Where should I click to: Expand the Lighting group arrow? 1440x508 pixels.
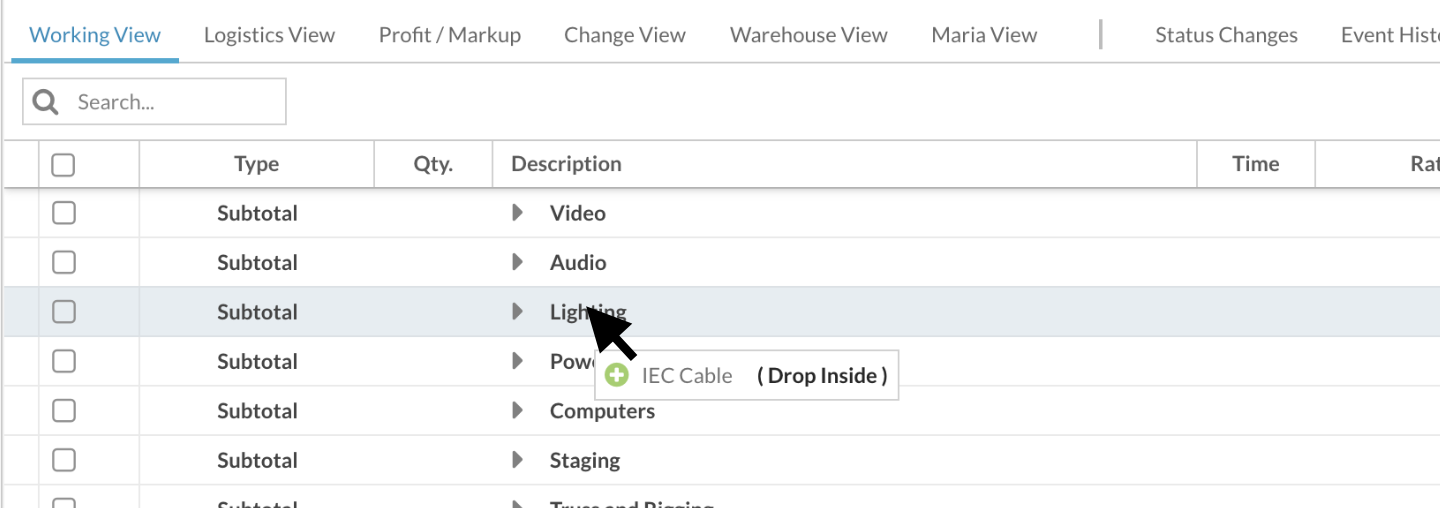(517, 312)
